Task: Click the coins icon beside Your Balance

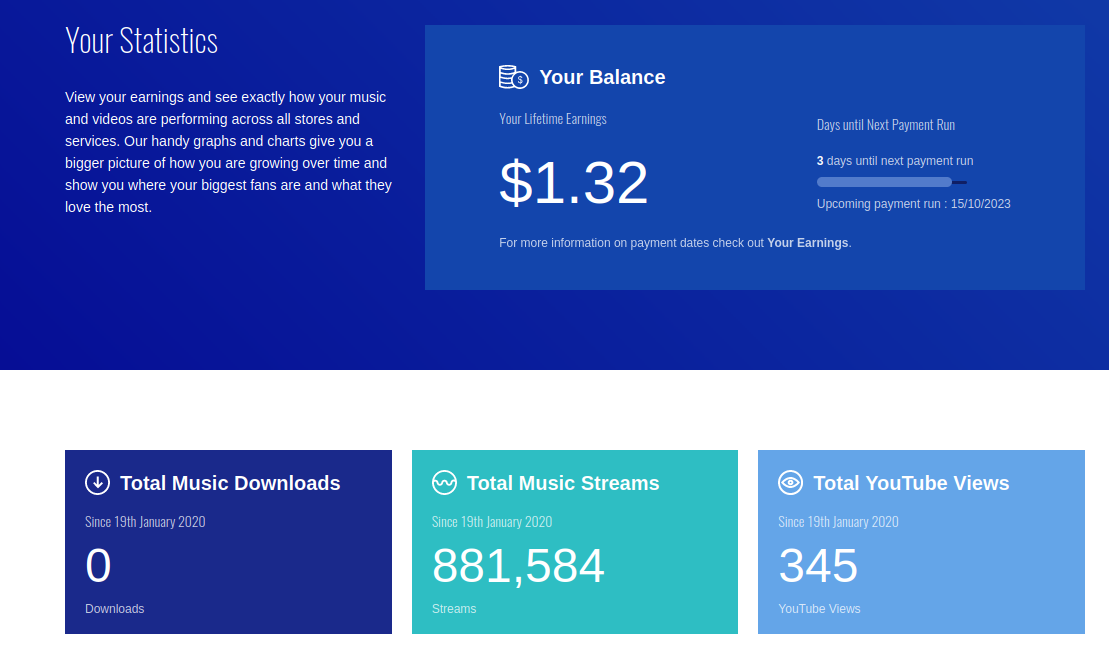Action: tap(513, 76)
